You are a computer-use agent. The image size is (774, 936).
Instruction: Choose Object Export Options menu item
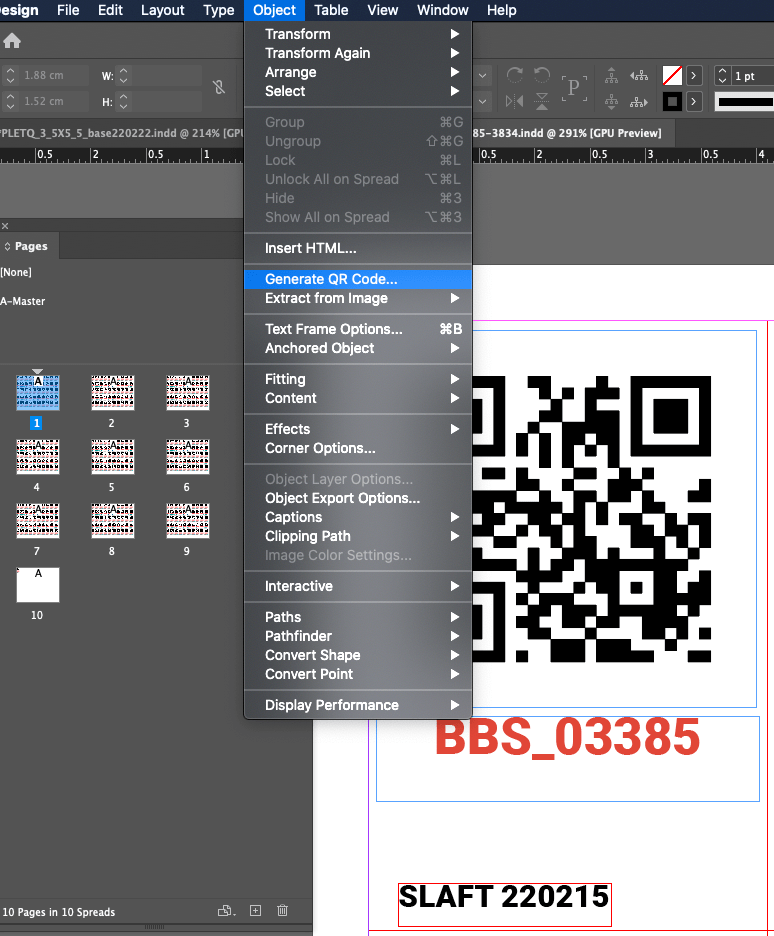[x=358, y=498]
